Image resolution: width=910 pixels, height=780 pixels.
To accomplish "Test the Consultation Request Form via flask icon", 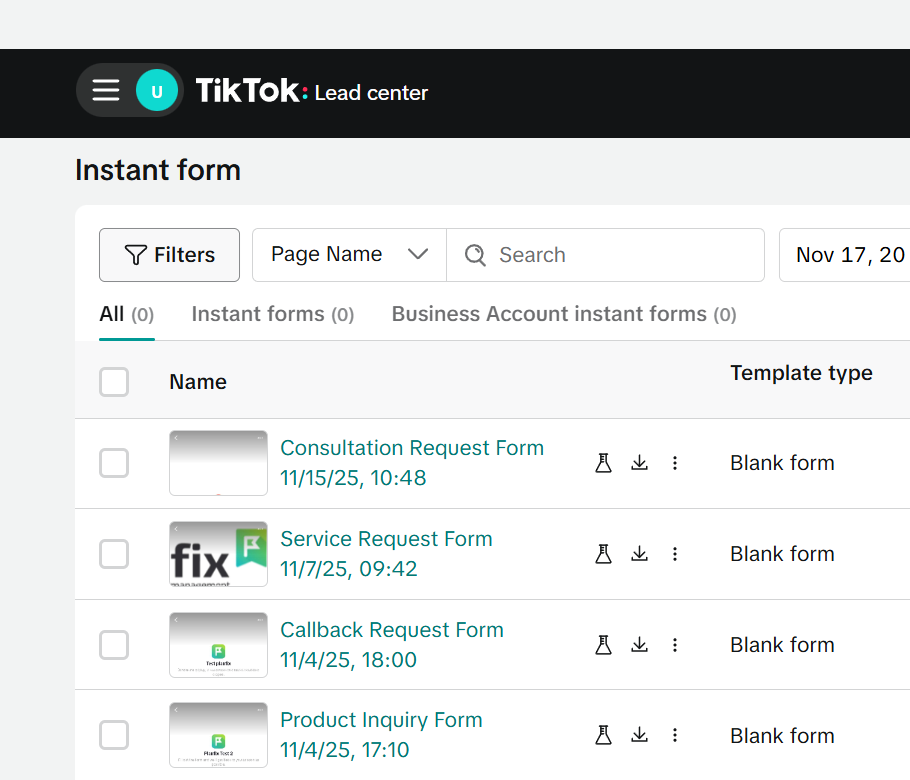I will click(x=603, y=463).
